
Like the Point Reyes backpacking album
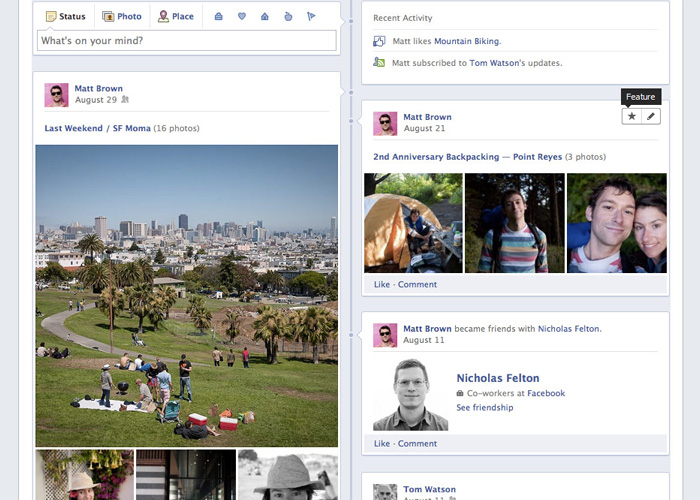[x=382, y=284]
